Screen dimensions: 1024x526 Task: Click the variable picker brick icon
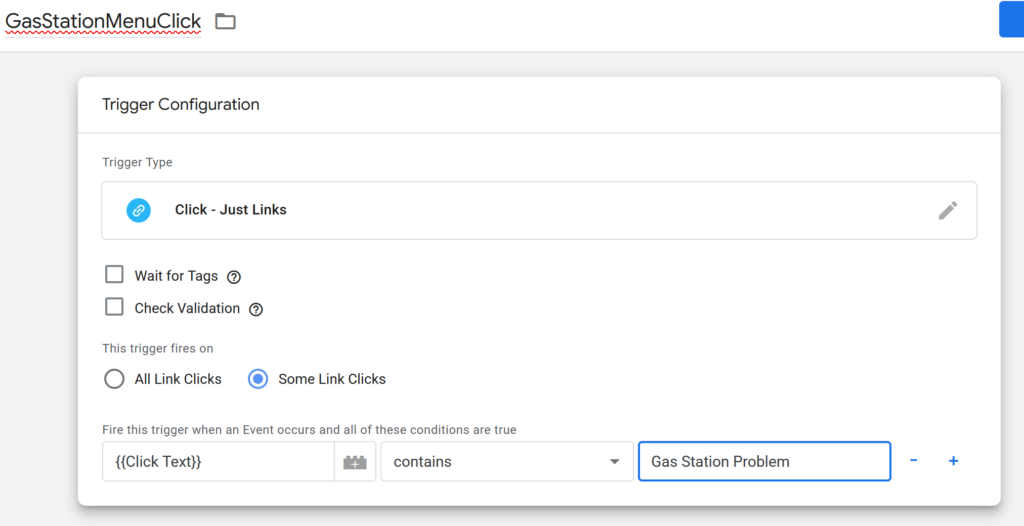coord(355,462)
